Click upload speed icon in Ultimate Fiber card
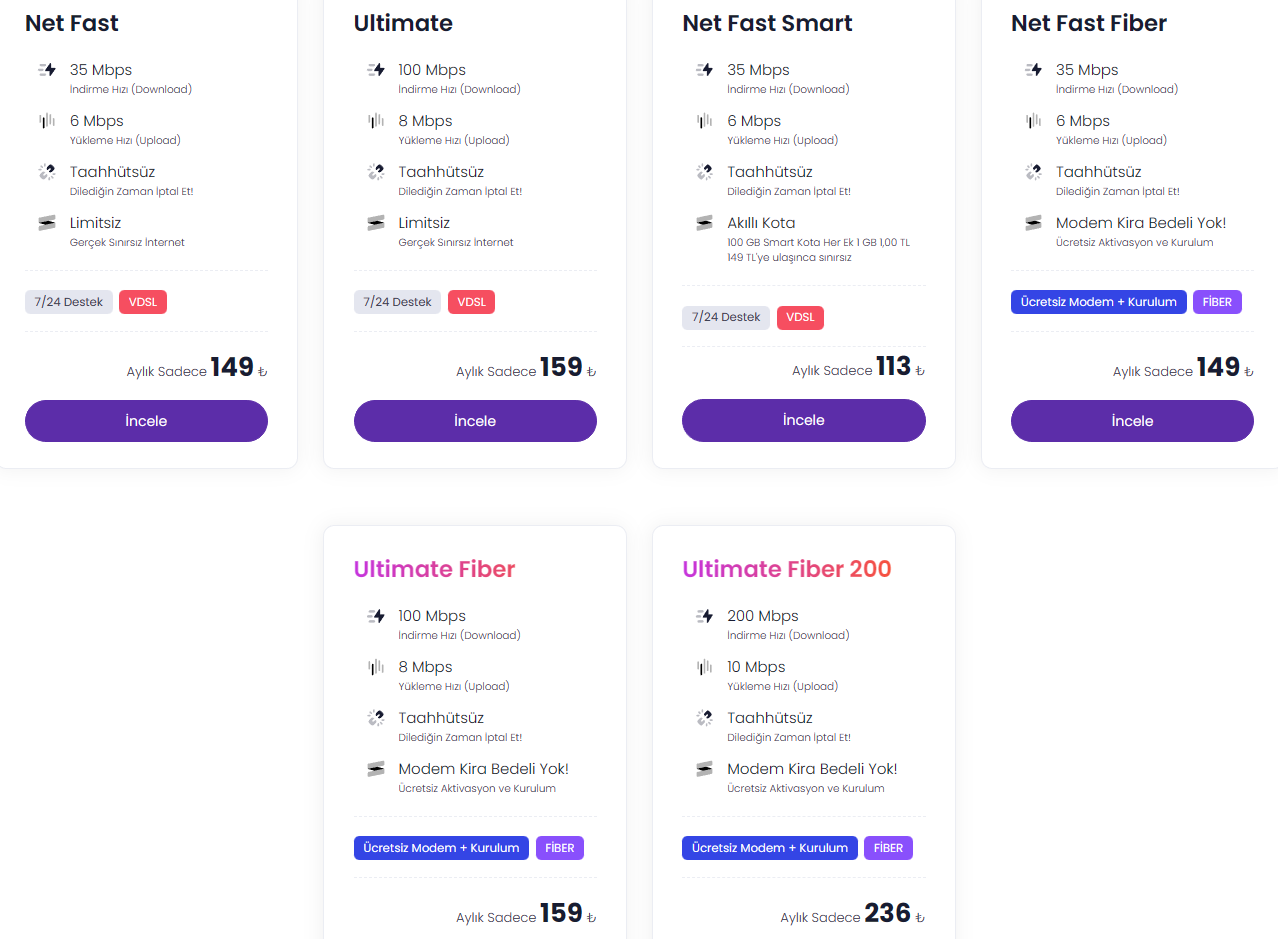This screenshot has width=1278, height=939. pos(376,667)
